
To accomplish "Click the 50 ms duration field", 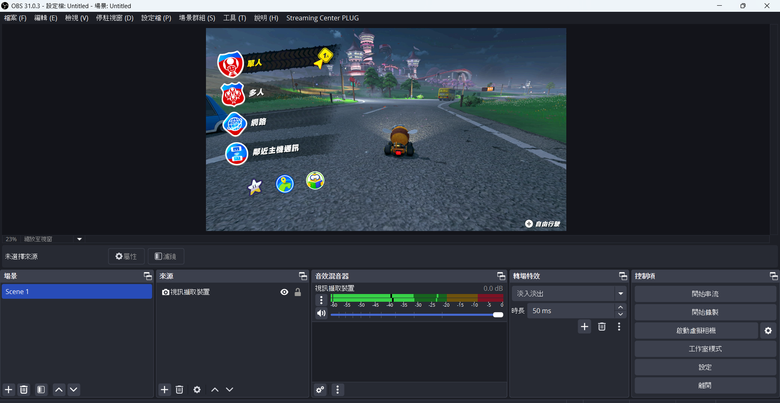I will click(x=572, y=311).
